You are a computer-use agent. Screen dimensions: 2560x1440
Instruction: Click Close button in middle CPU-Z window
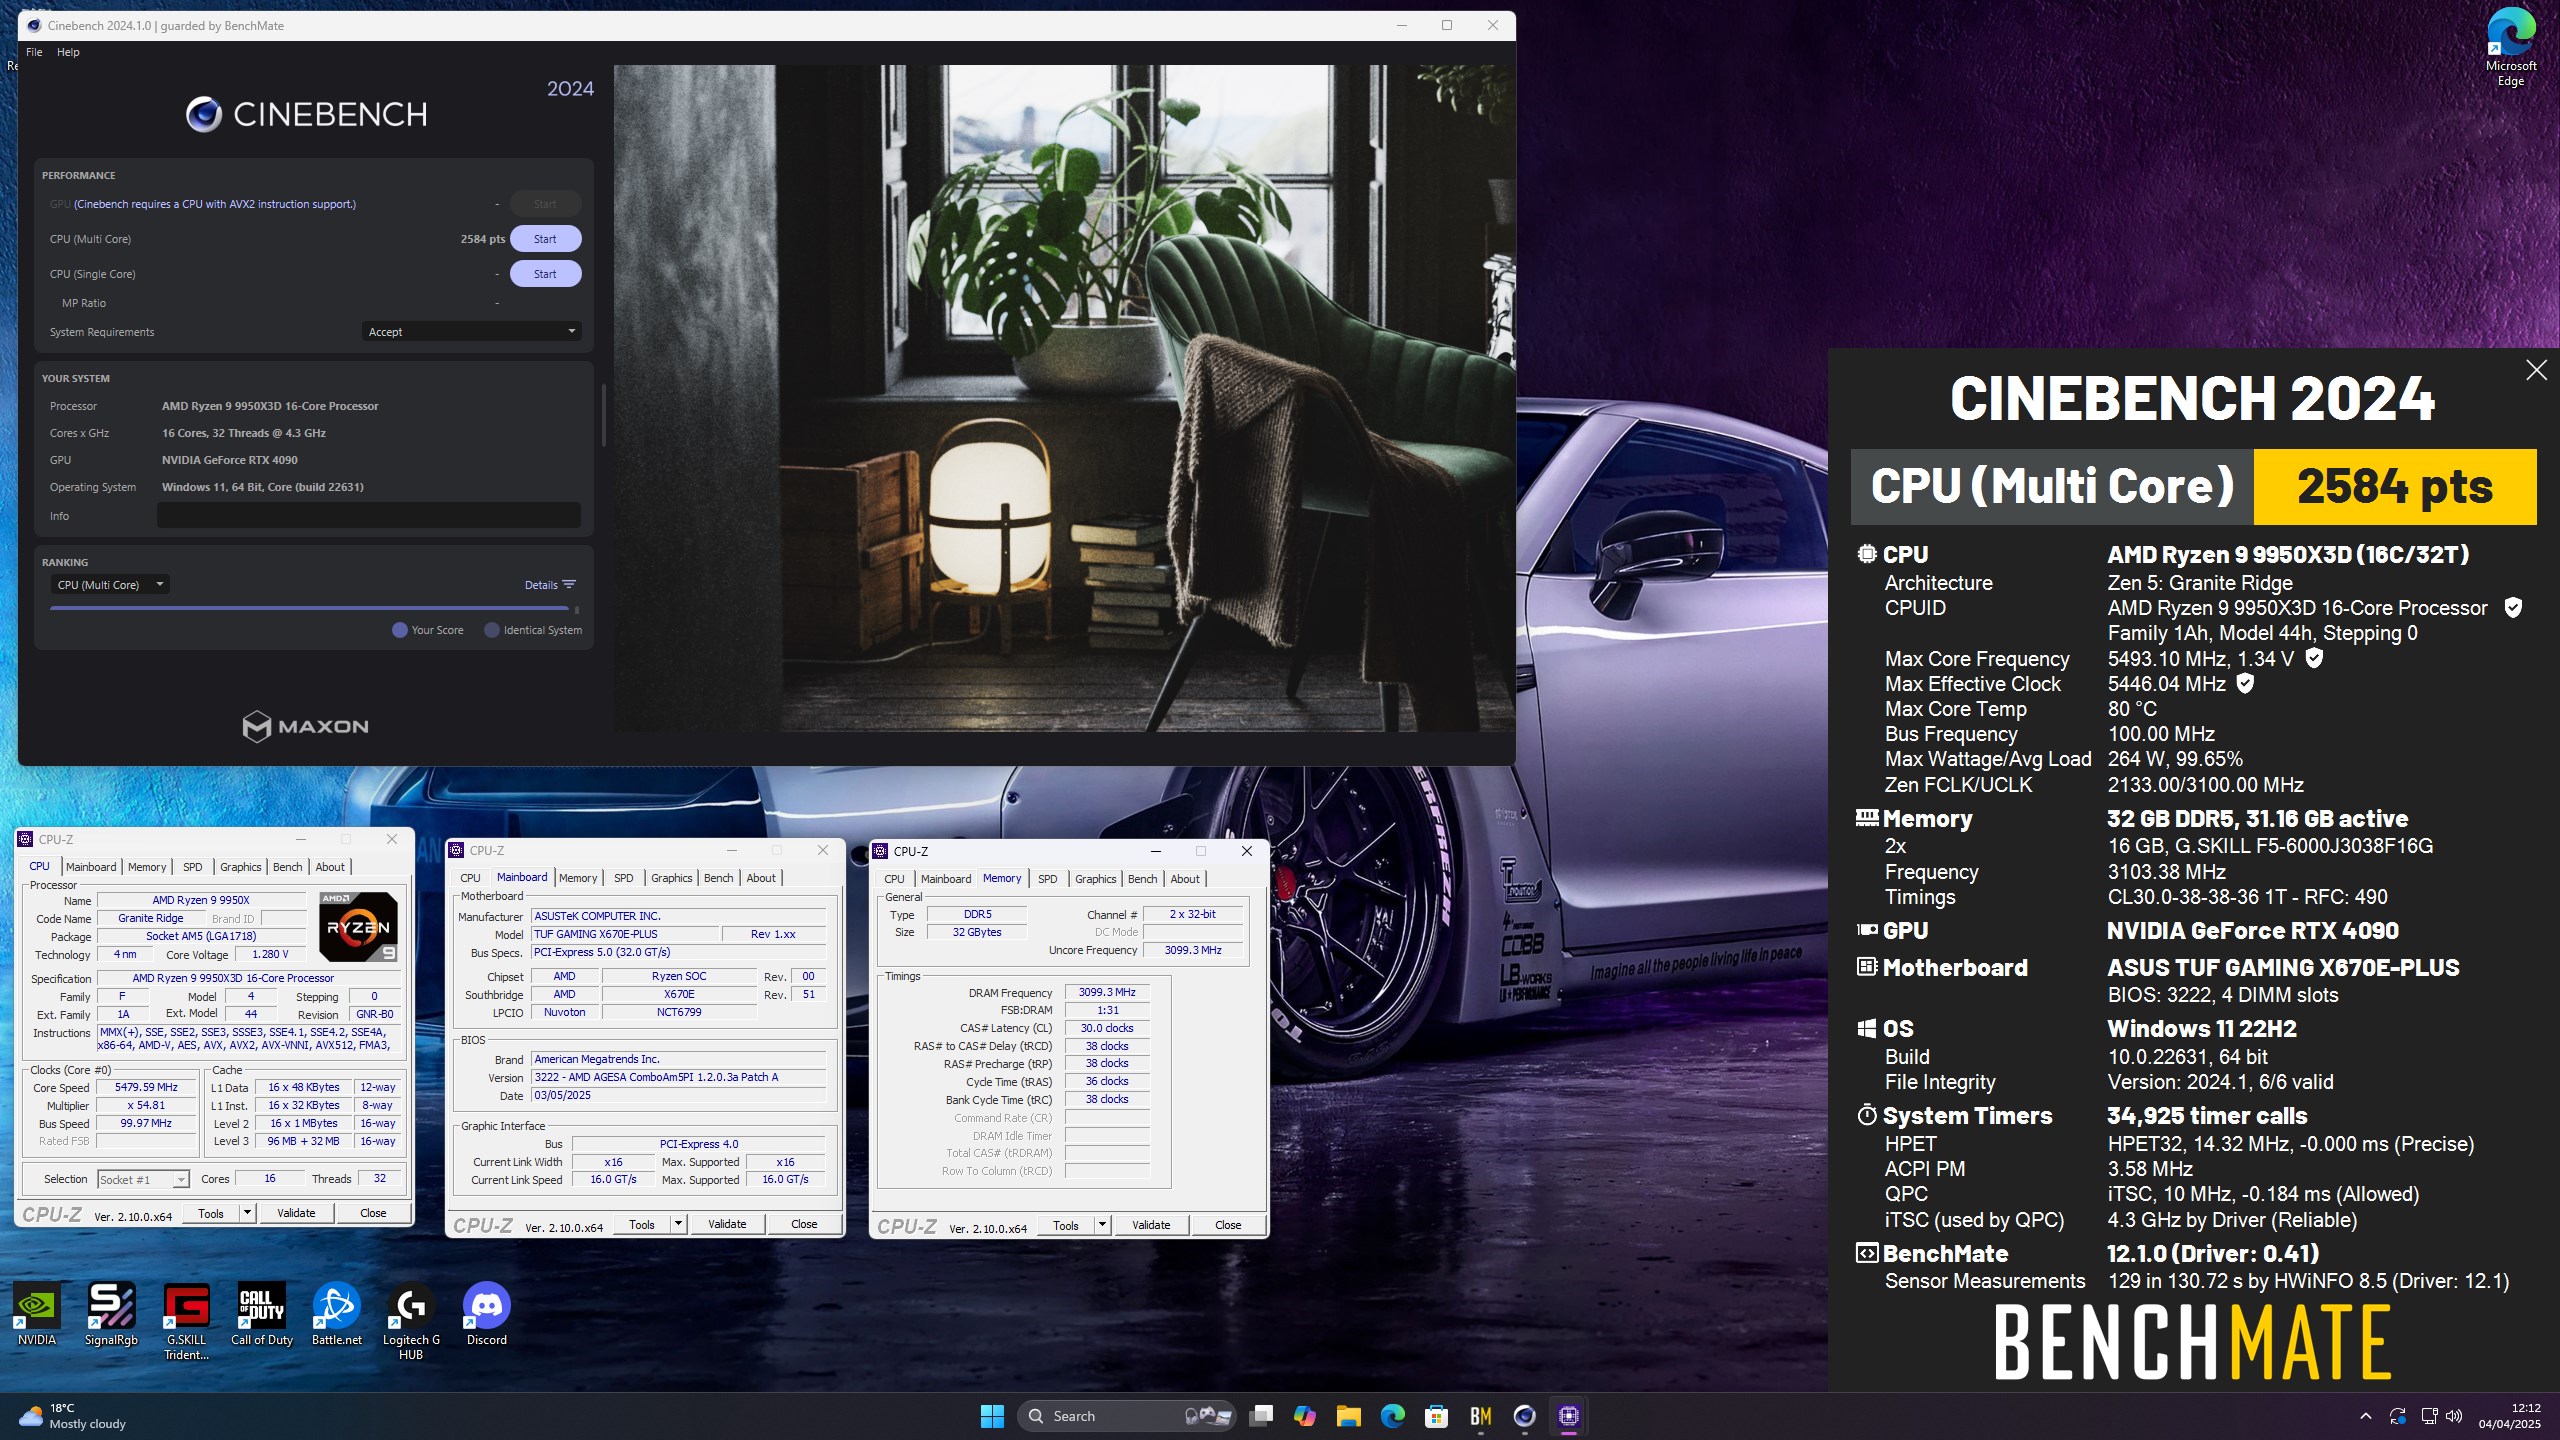pyautogui.click(x=804, y=1224)
